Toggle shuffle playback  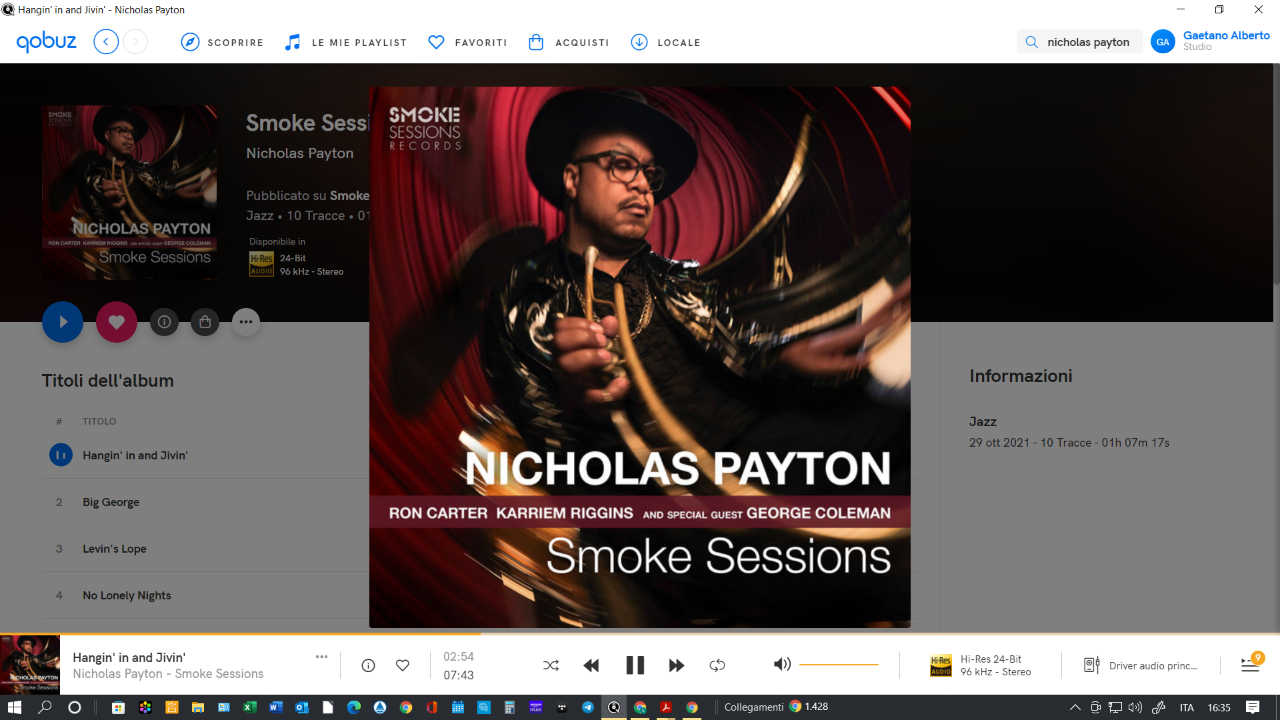(x=551, y=665)
